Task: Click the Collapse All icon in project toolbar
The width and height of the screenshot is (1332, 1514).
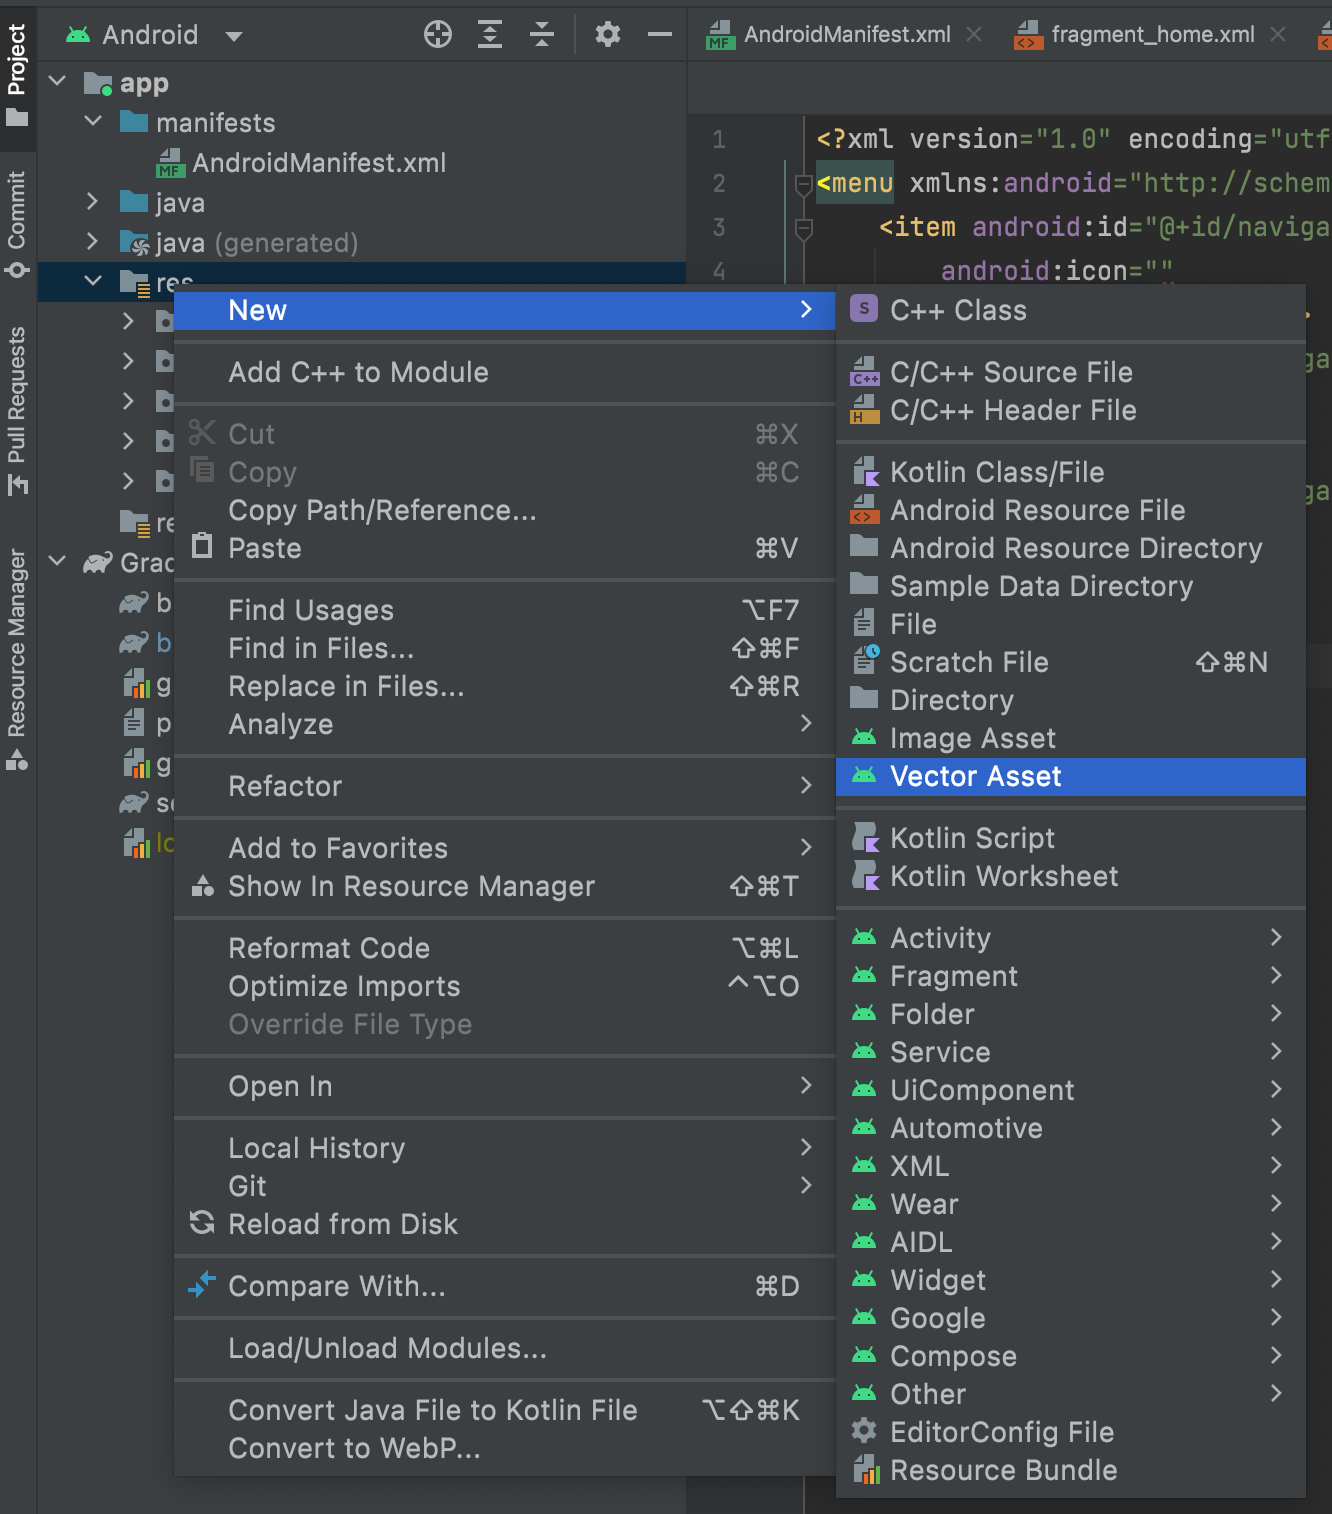Action: [542, 34]
